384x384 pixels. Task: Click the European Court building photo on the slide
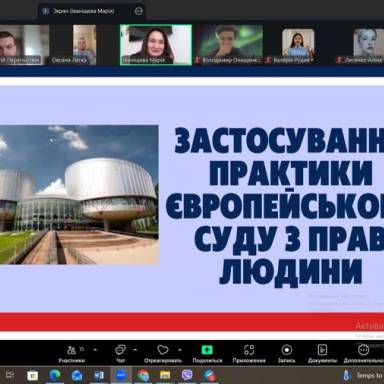pyautogui.click(x=79, y=195)
